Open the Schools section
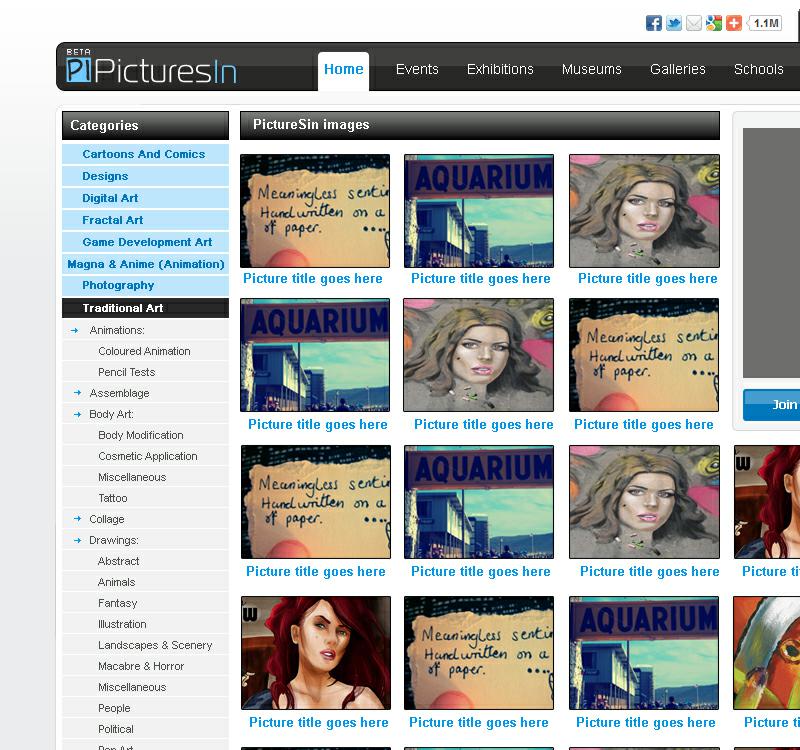This screenshot has width=800, height=750. 758,69
